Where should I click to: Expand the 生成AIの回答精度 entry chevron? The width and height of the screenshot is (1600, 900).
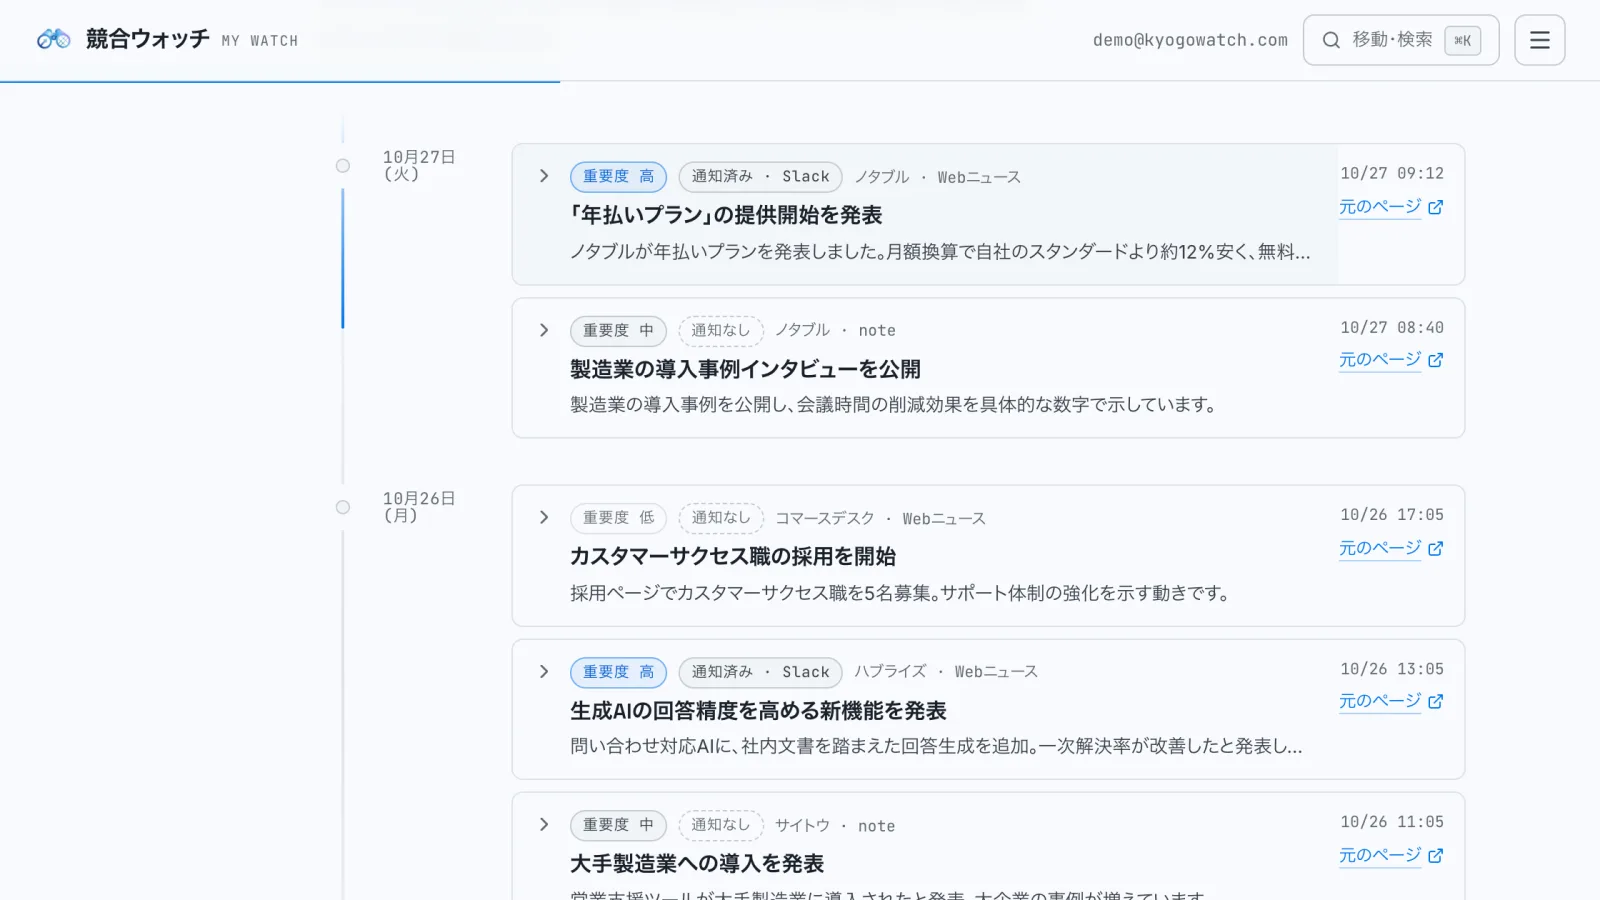point(544,671)
